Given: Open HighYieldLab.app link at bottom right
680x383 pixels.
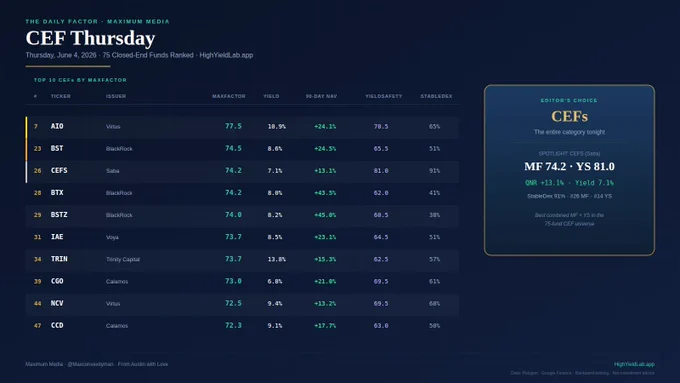Looking at the screenshot, I should (634, 364).
